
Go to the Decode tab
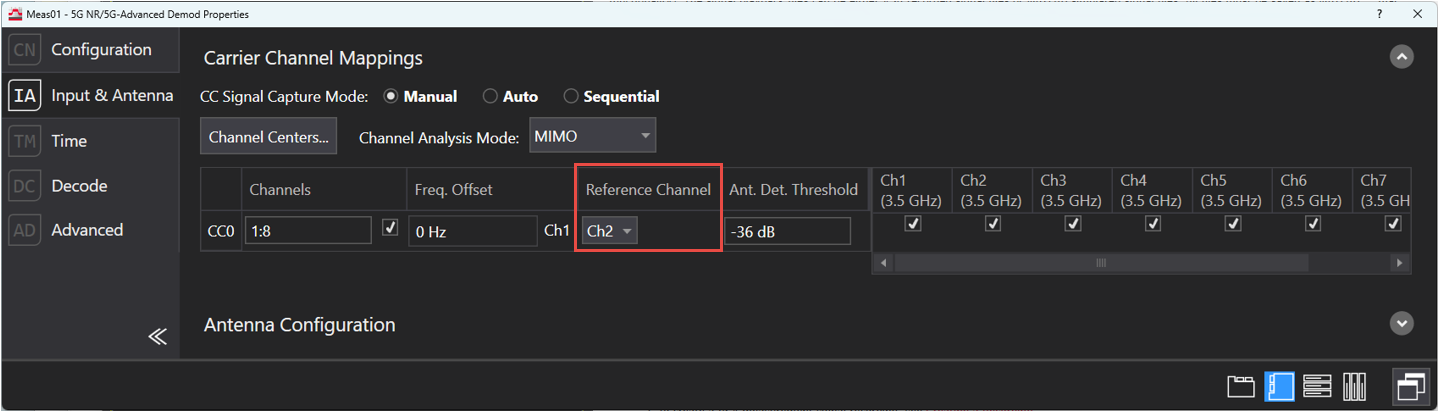coord(79,186)
